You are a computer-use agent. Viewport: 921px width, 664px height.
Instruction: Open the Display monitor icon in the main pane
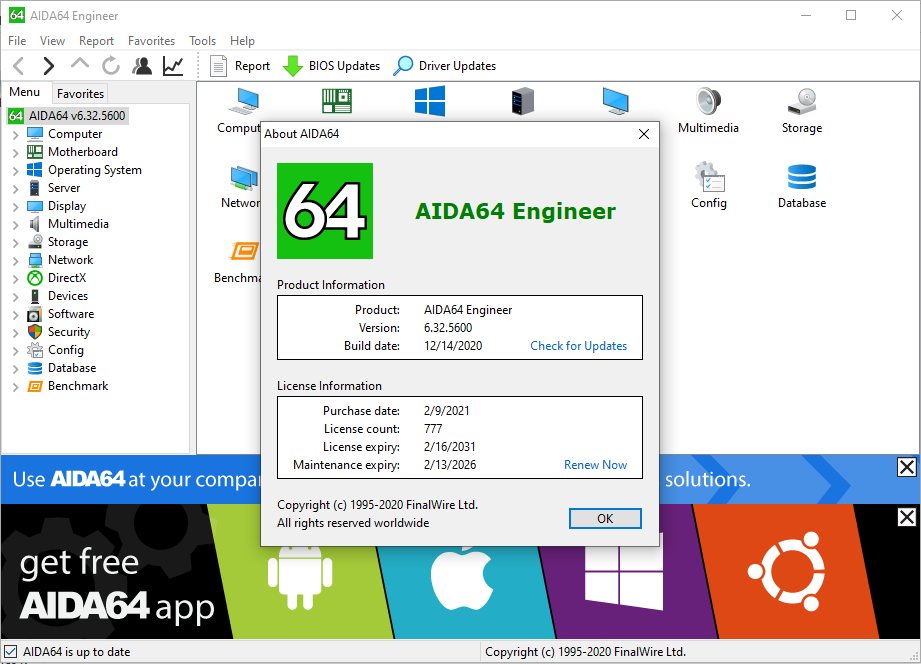pos(616,101)
